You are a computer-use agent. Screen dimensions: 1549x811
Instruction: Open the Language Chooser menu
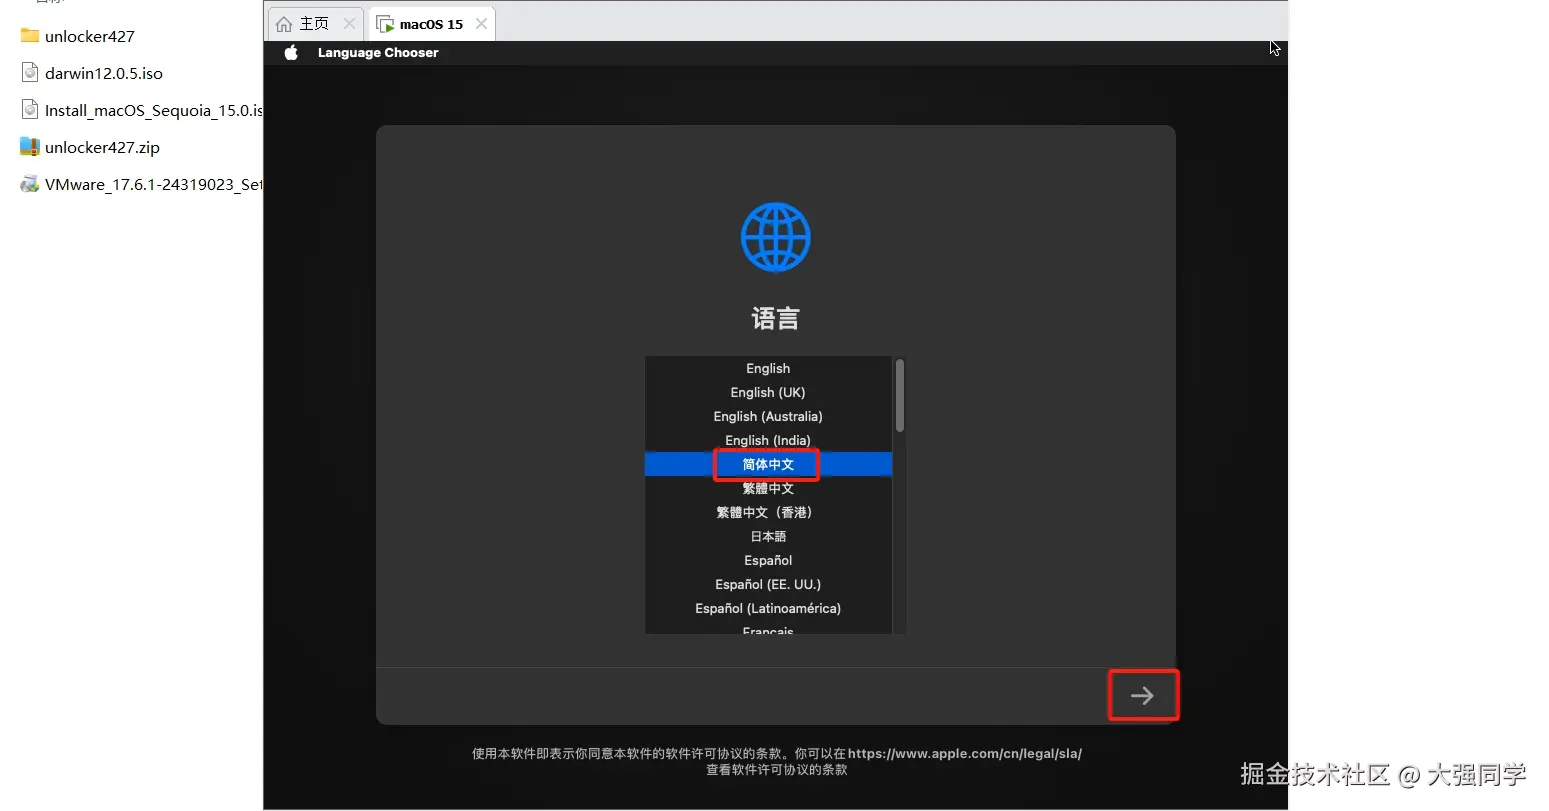[x=378, y=53]
